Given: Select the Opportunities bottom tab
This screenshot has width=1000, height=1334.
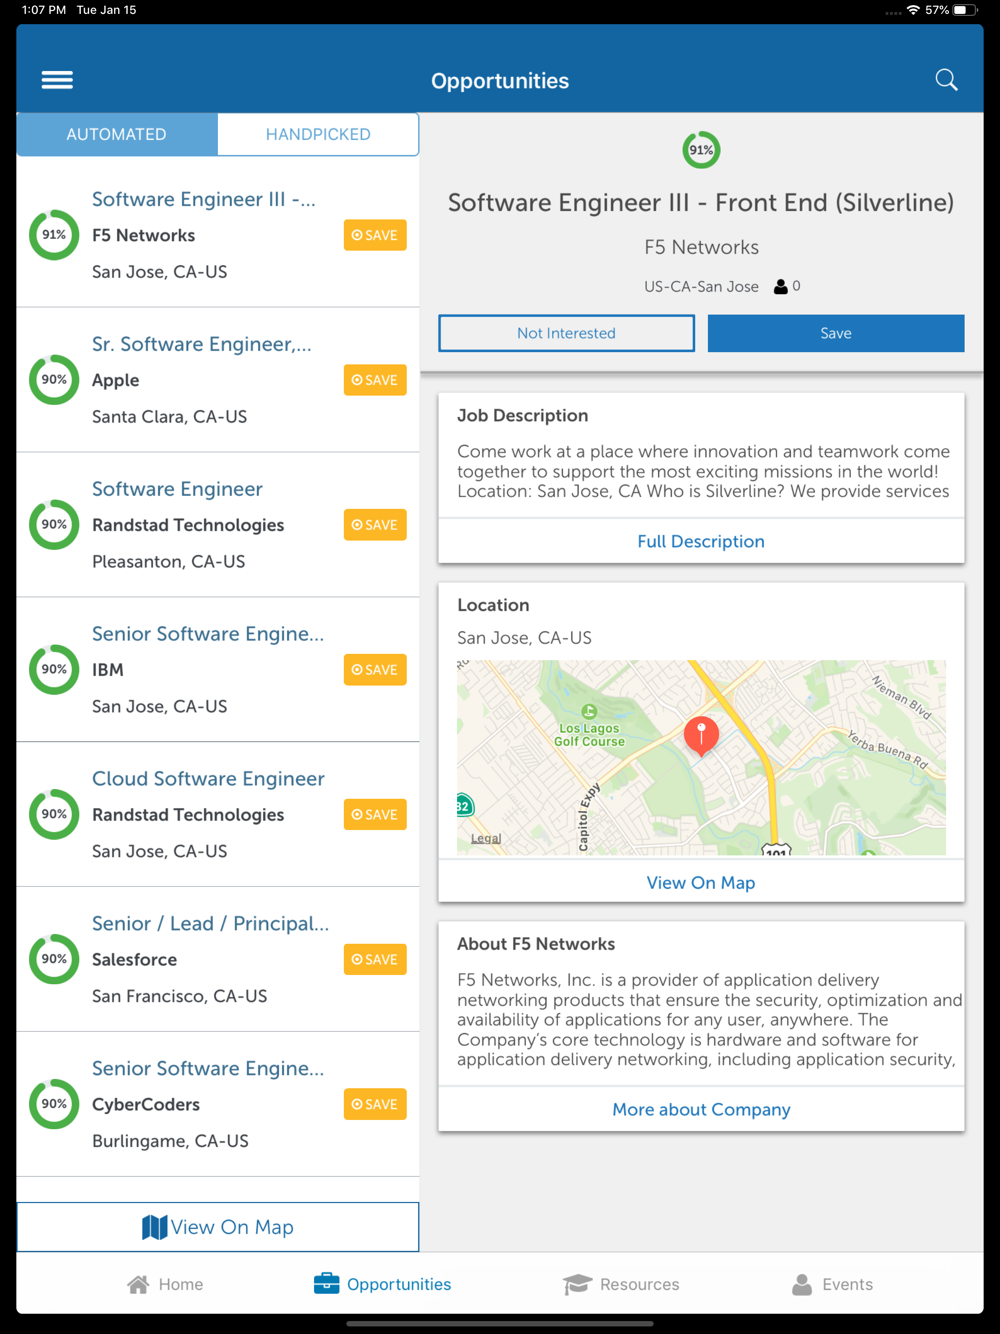Looking at the screenshot, I should coord(382,1284).
